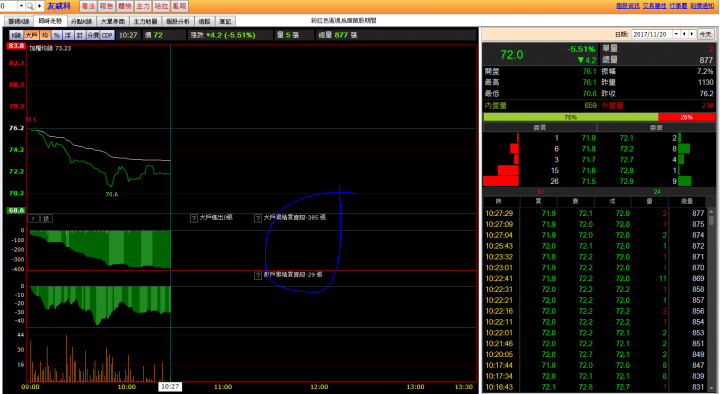Click the 今天 today button
The image size is (720, 394).
[x=705, y=34]
